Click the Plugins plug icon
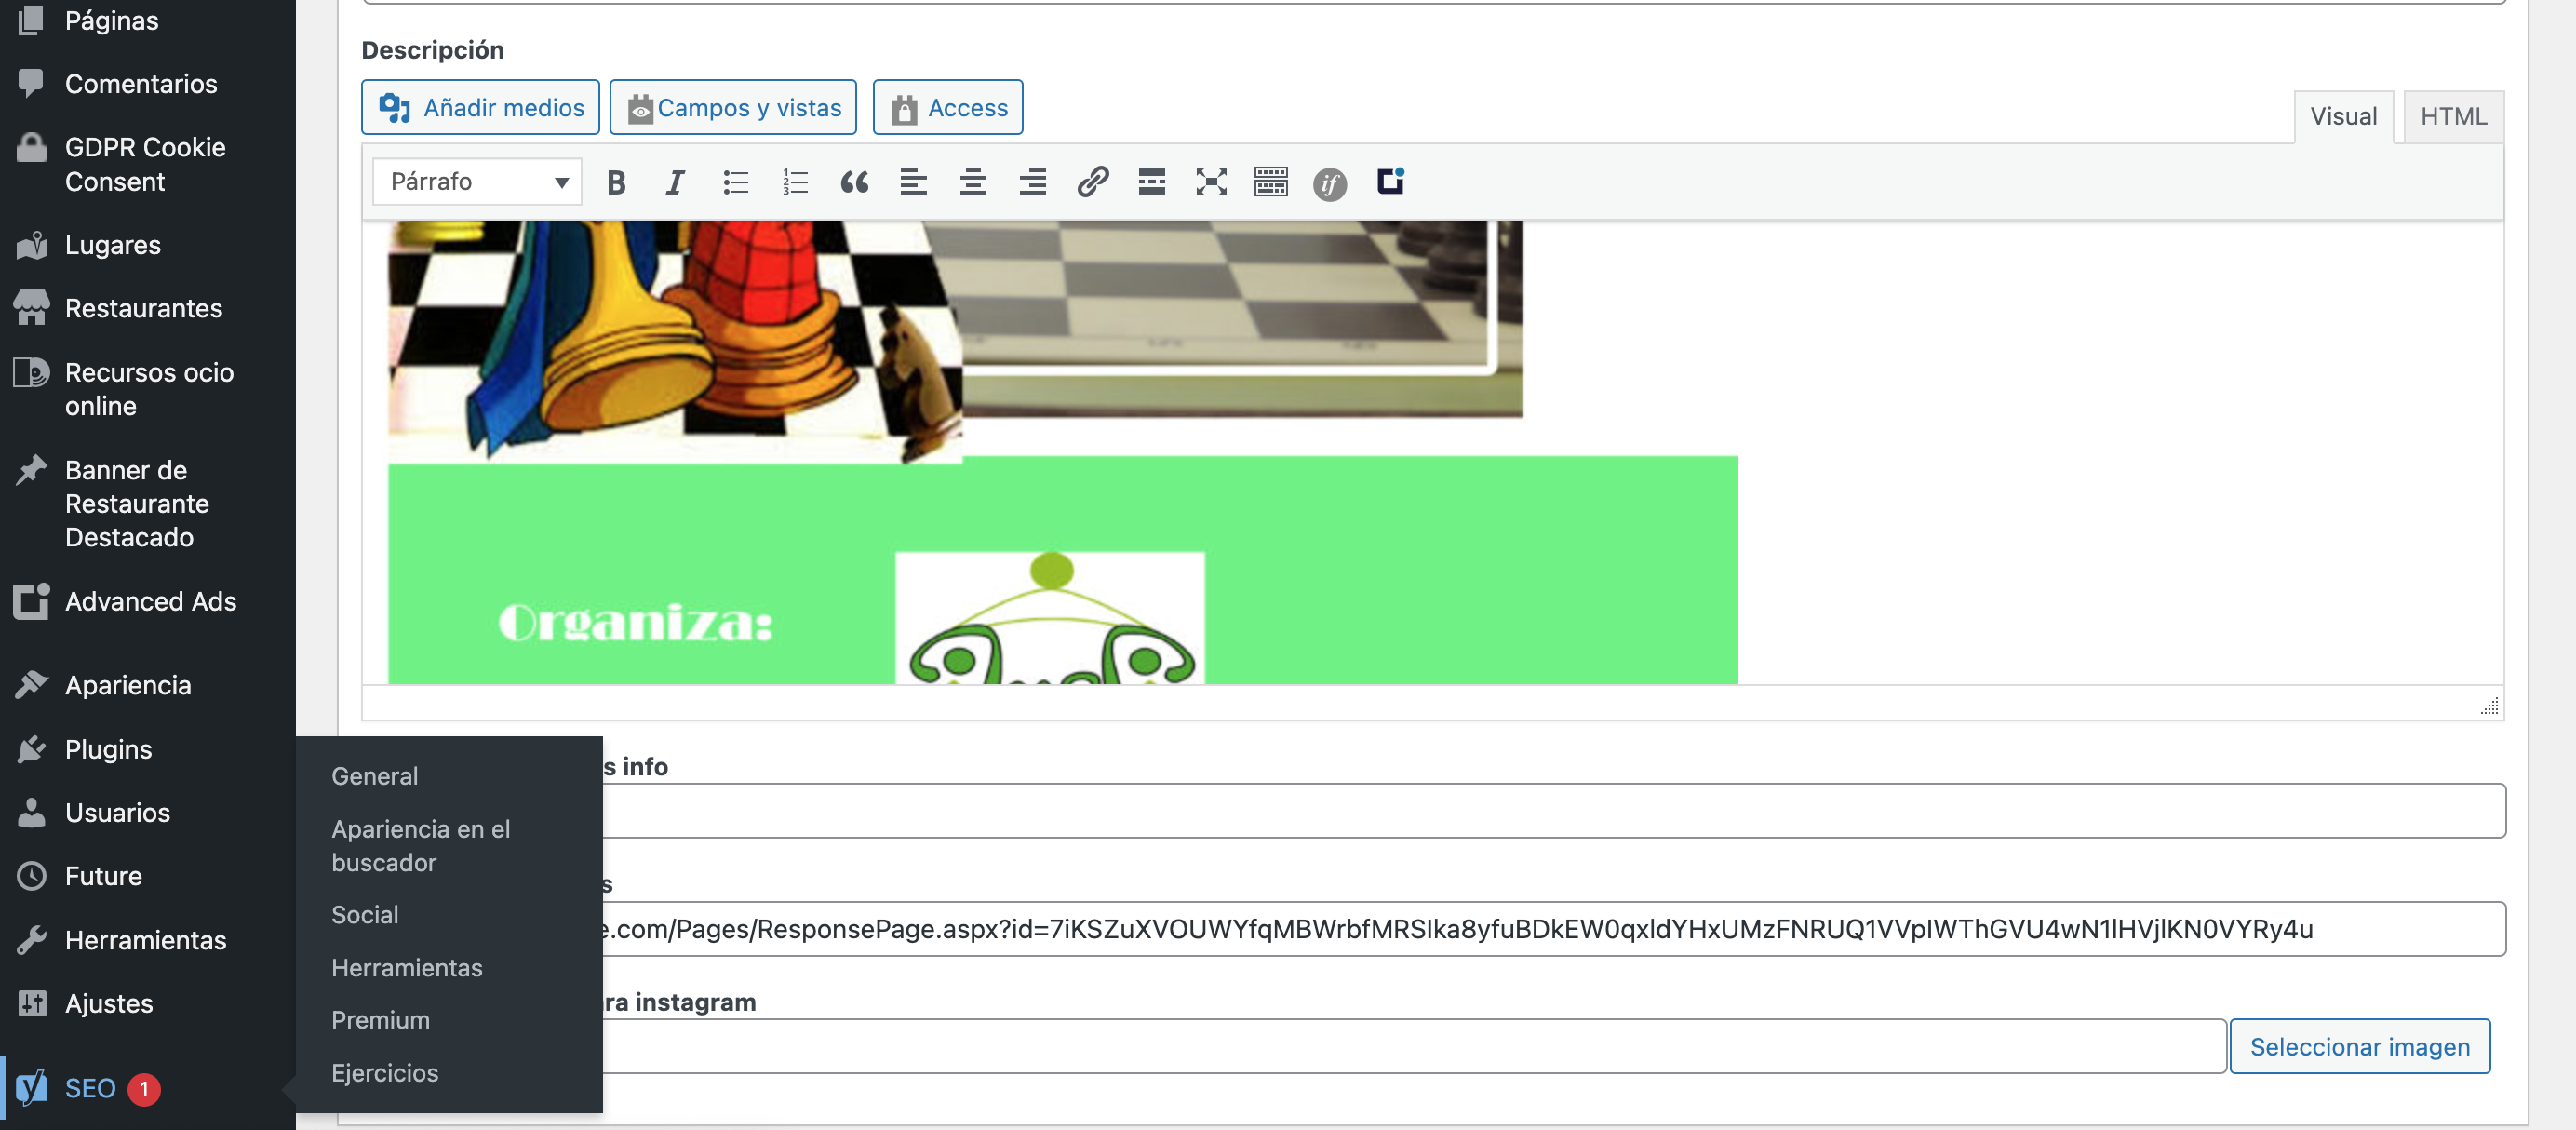This screenshot has height=1130, width=2576. [31, 749]
